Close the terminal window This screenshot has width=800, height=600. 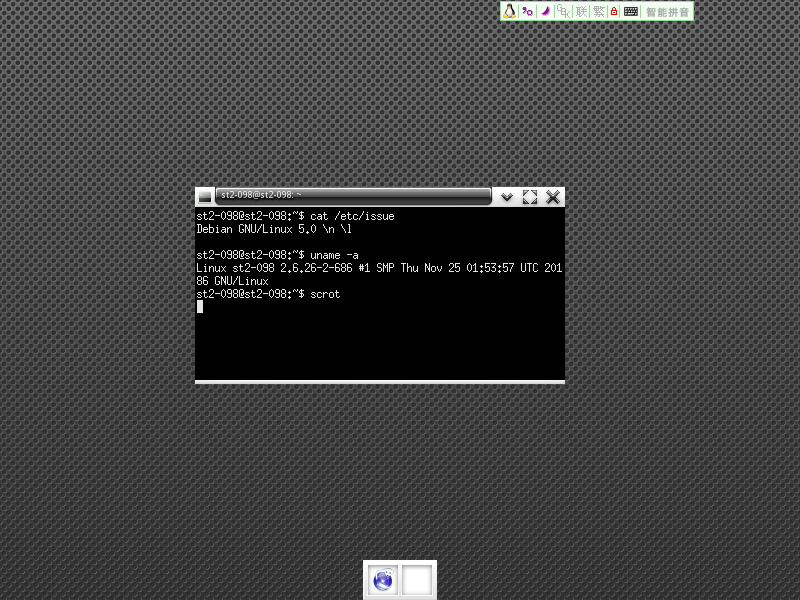[553, 197]
